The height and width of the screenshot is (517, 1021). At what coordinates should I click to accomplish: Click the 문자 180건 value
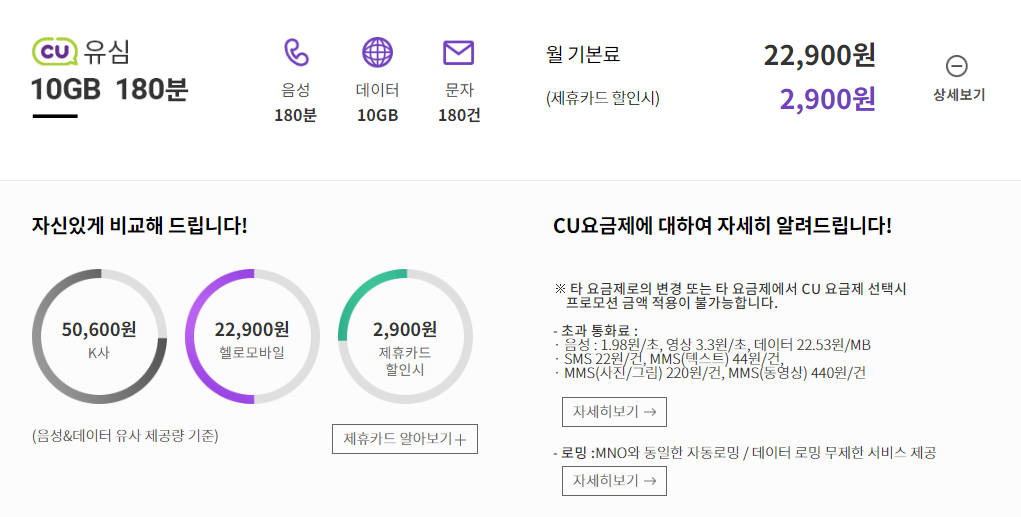point(459,115)
